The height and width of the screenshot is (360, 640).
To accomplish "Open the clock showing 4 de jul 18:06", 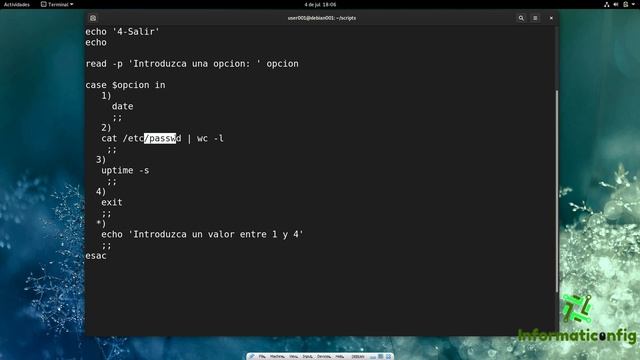I will click(x=320, y=4).
